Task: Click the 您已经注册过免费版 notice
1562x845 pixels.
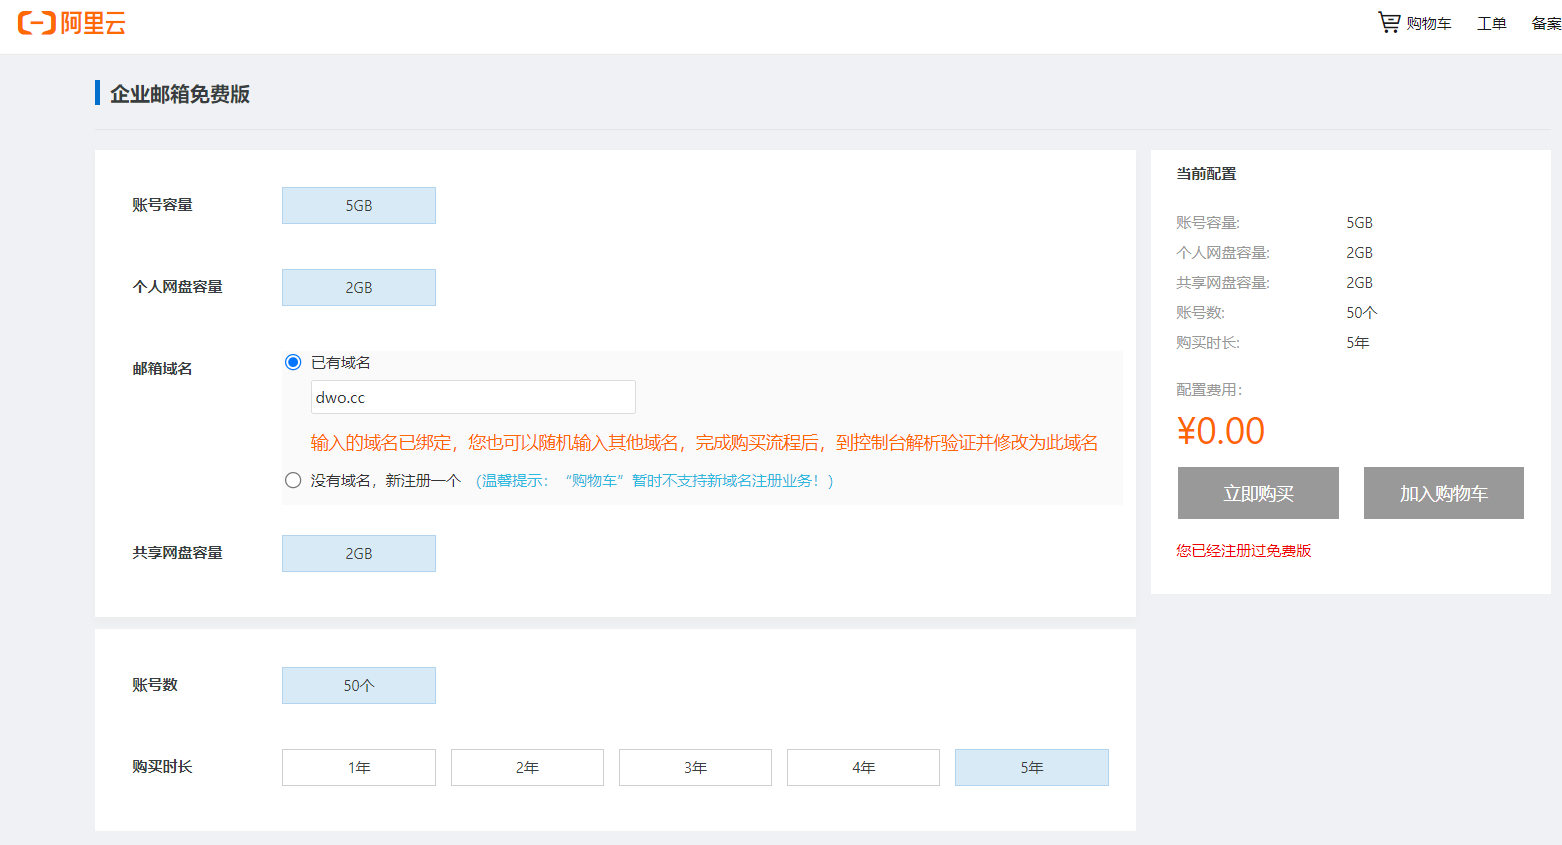Action: pos(1244,551)
